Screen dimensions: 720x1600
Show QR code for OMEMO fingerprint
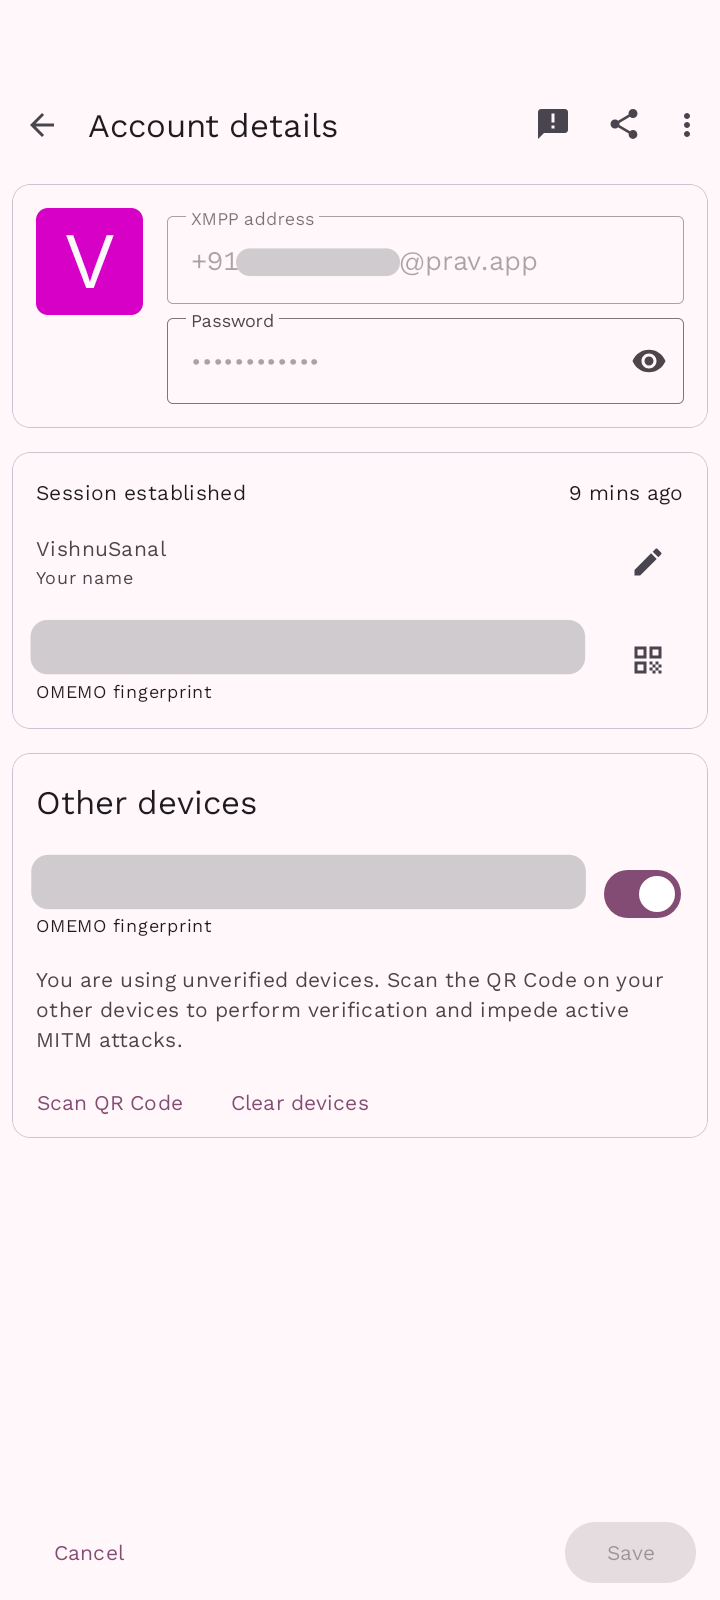click(648, 660)
